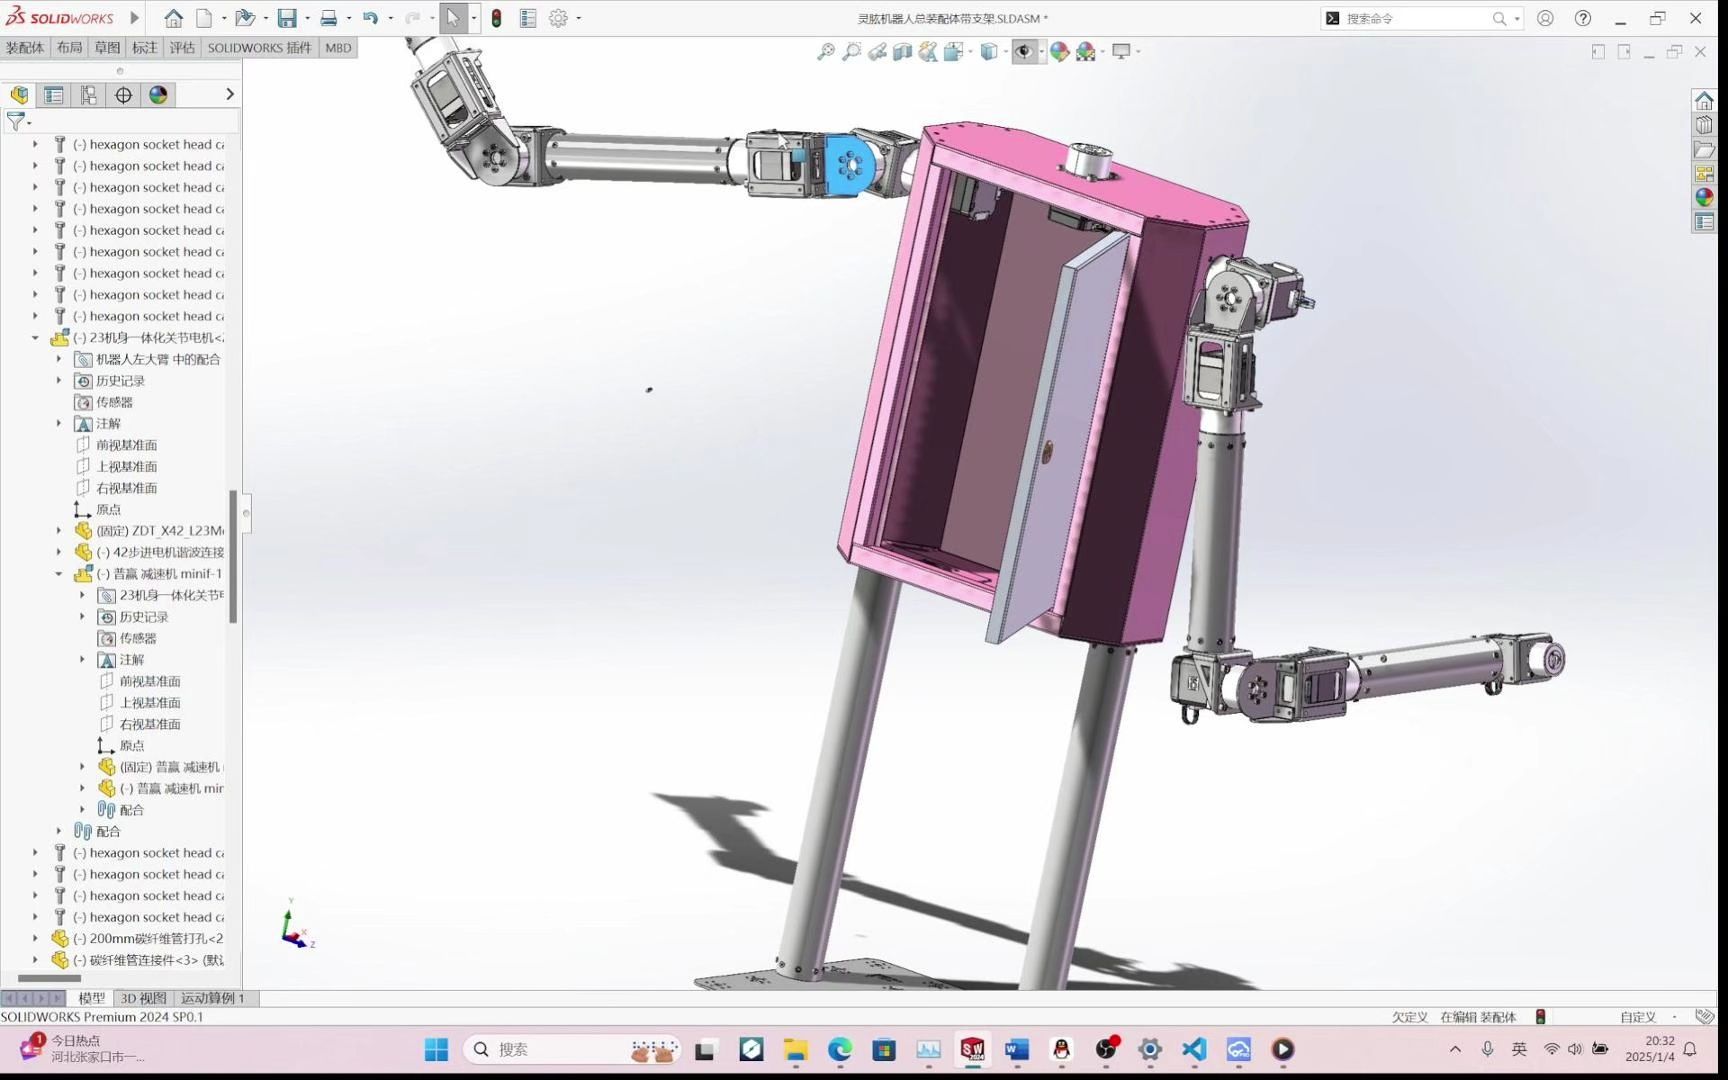The height and width of the screenshot is (1080, 1728).
Task: Click the Display Style cube icon
Action: click(x=988, y=52)
